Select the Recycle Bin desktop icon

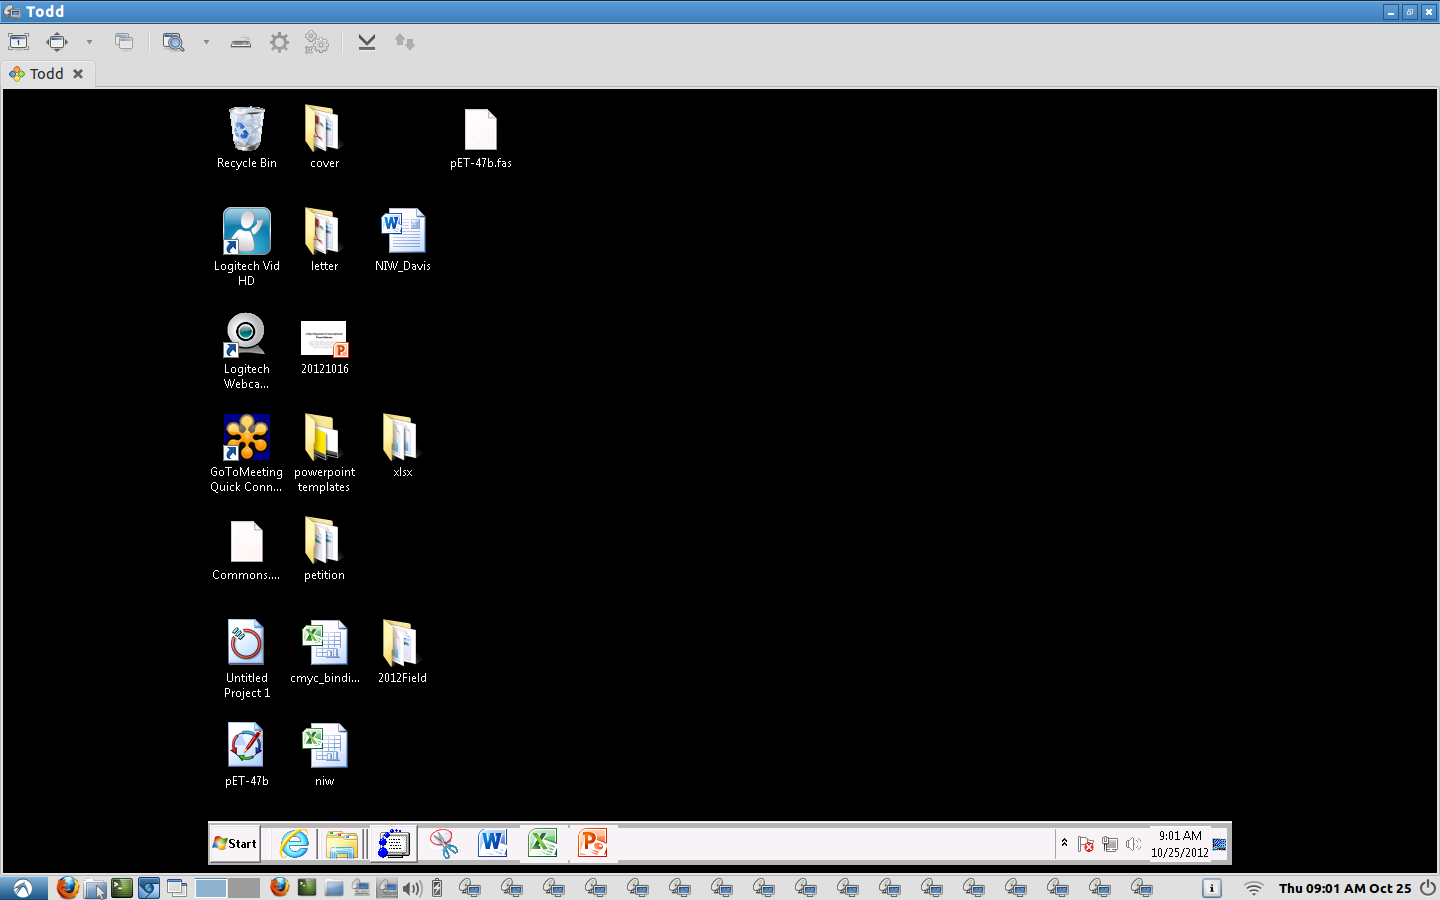coord(246,138)
